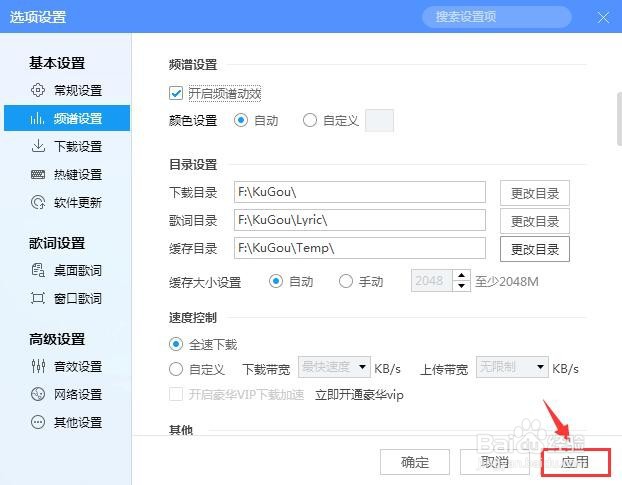Click 更改目录 for 下载目录
Screen dimensions: 622x485
(x=535, y=193)
